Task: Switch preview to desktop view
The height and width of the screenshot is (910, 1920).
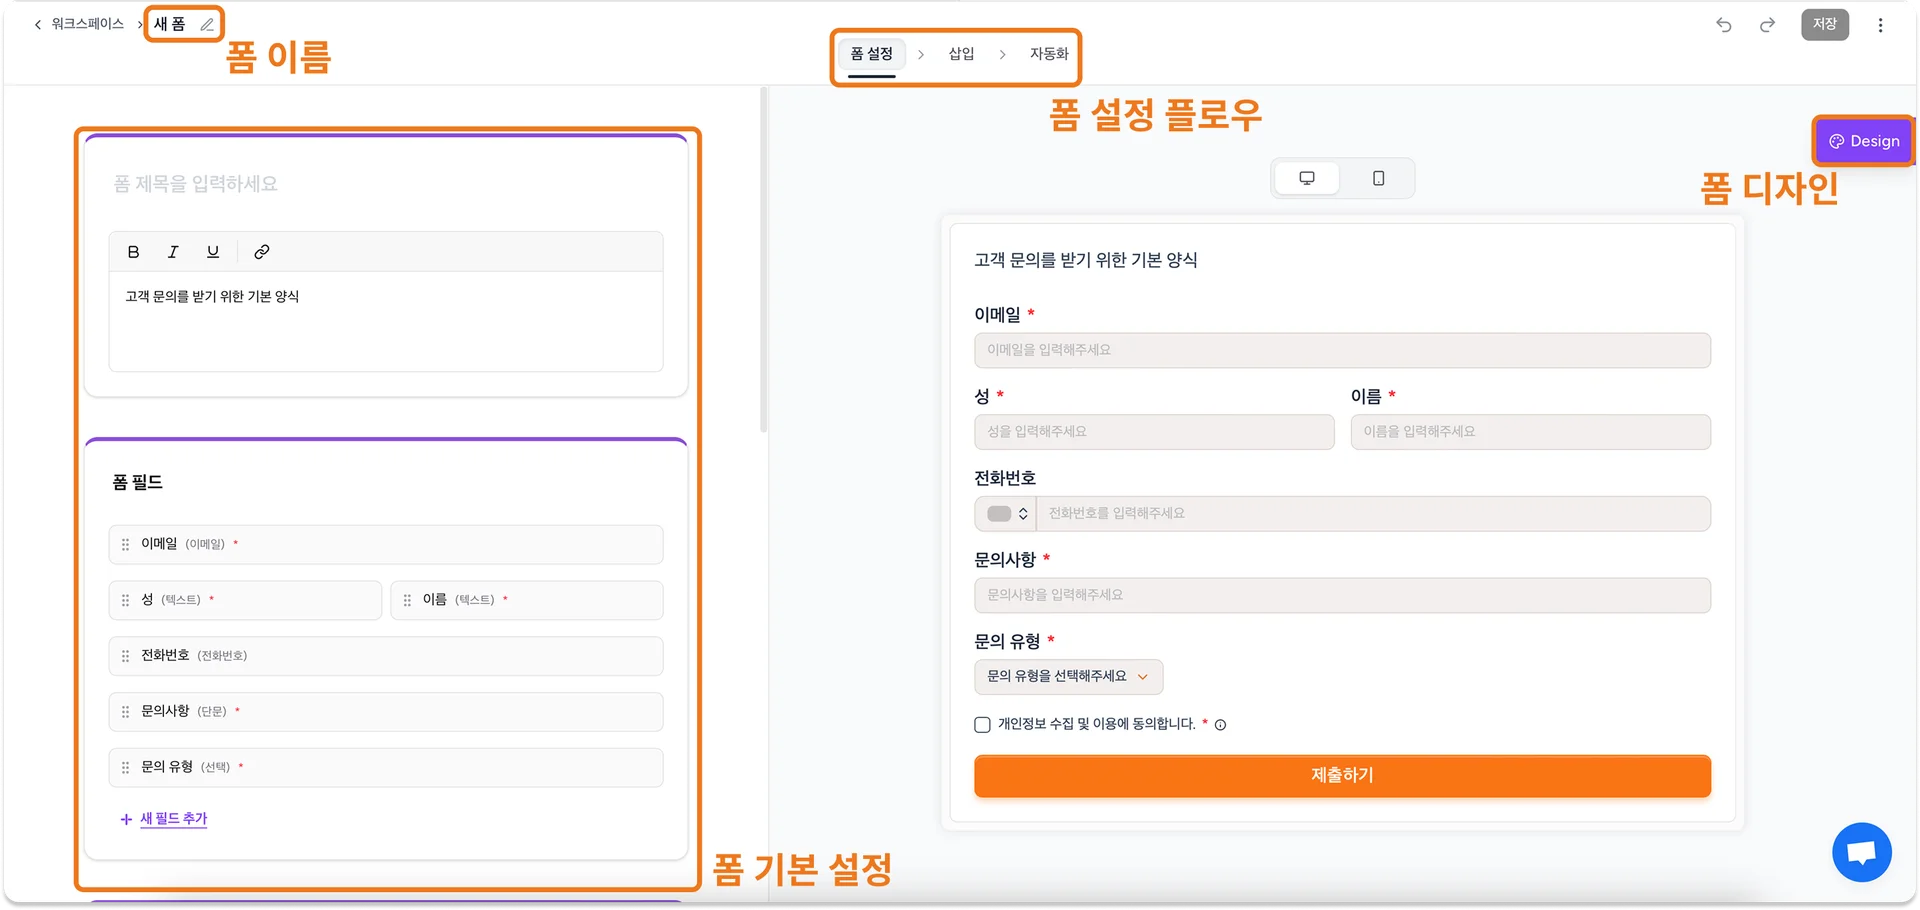Action: (x=1306, y=178)
